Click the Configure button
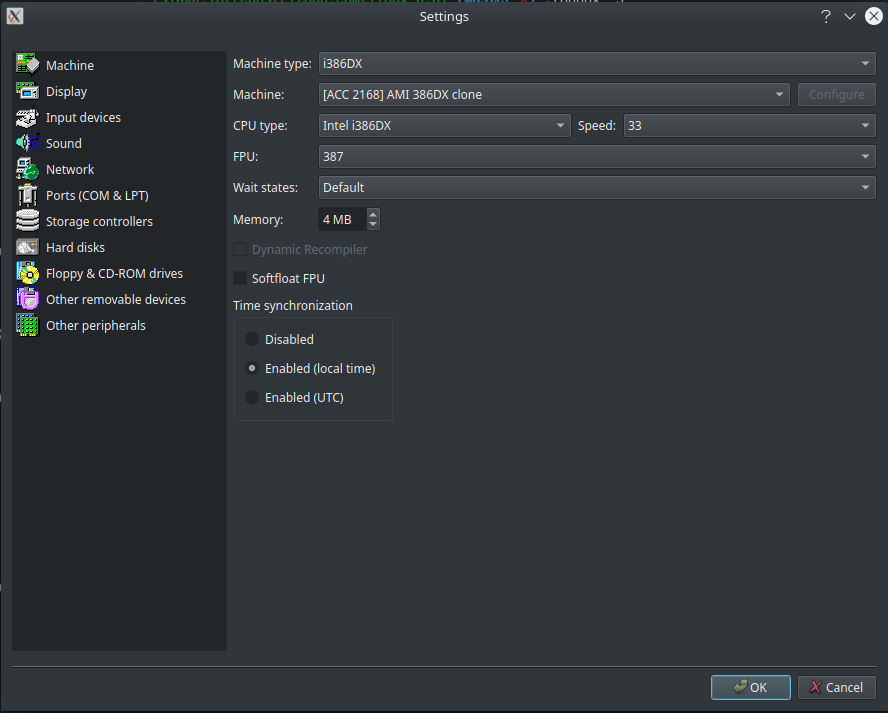The image size is (888, 713). (836, 95)
